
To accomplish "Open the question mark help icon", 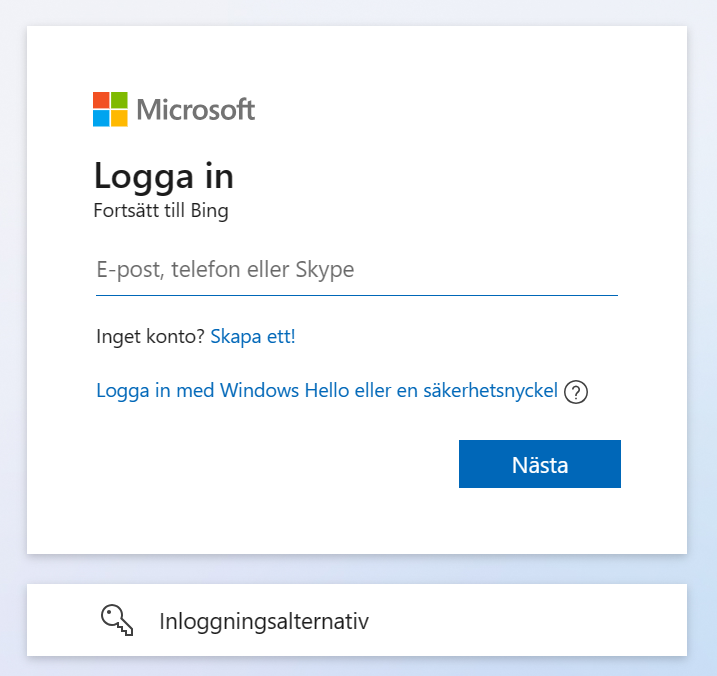I will 576,392.
